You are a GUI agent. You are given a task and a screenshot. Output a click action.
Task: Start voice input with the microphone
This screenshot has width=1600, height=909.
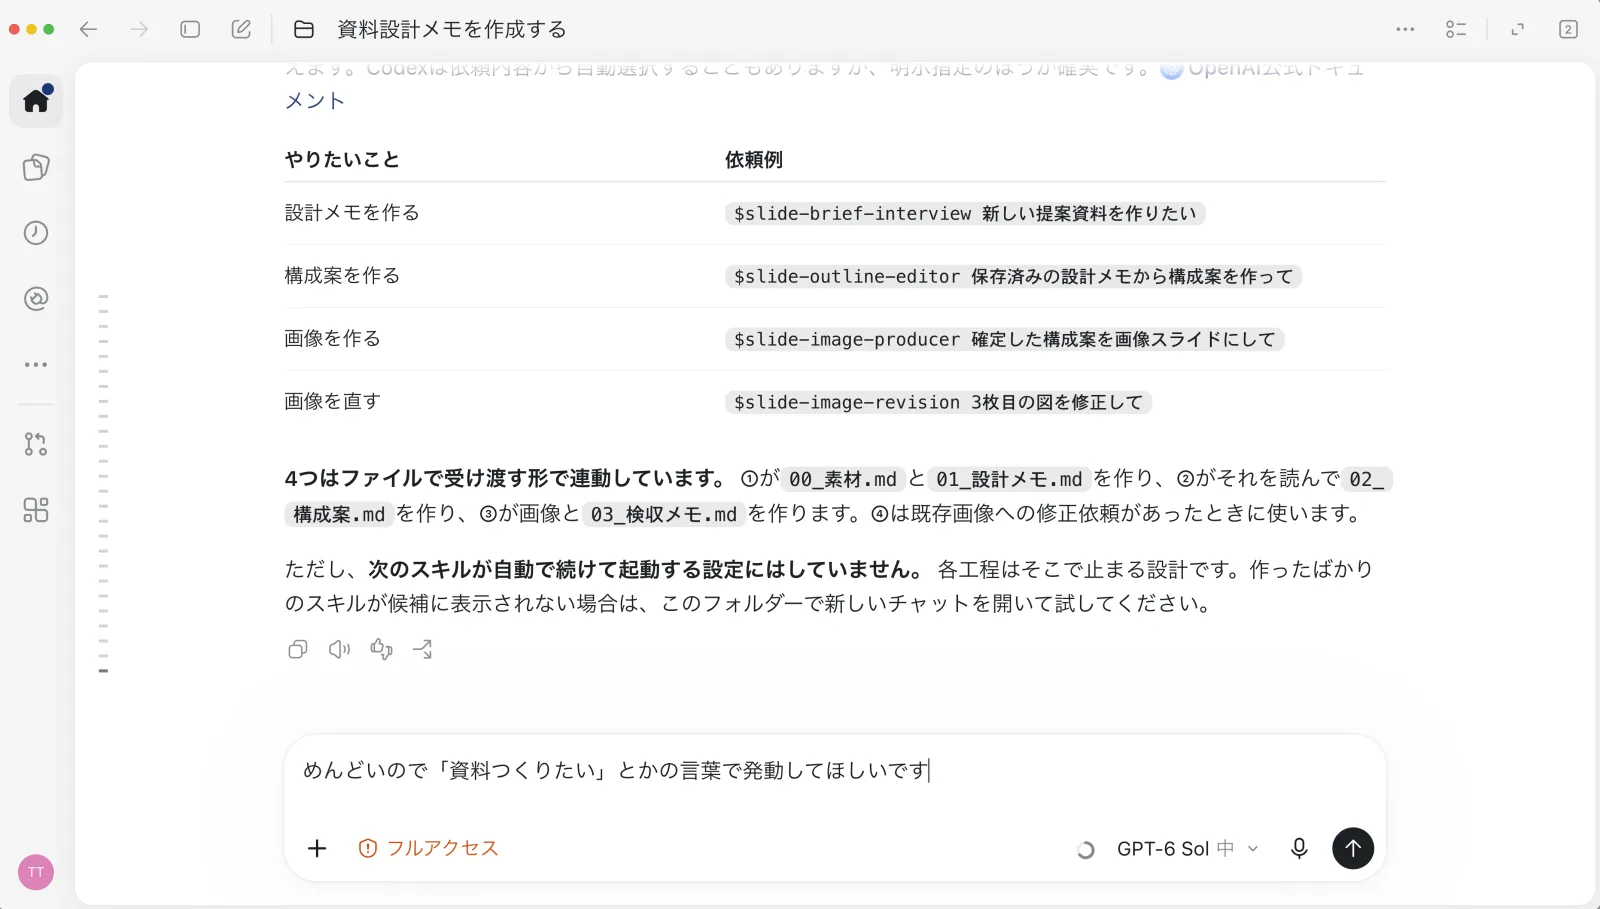(x=1299, y=849)
